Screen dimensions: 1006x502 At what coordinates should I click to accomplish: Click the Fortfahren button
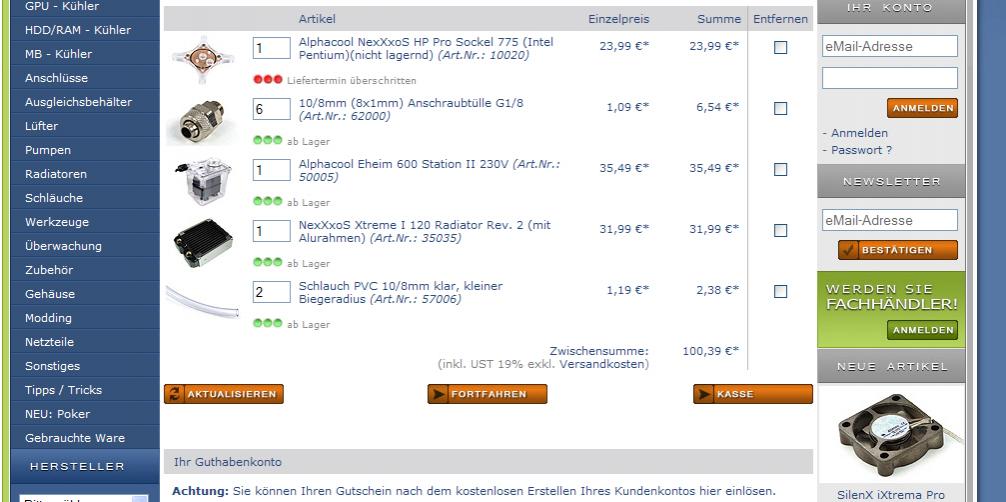488,394
